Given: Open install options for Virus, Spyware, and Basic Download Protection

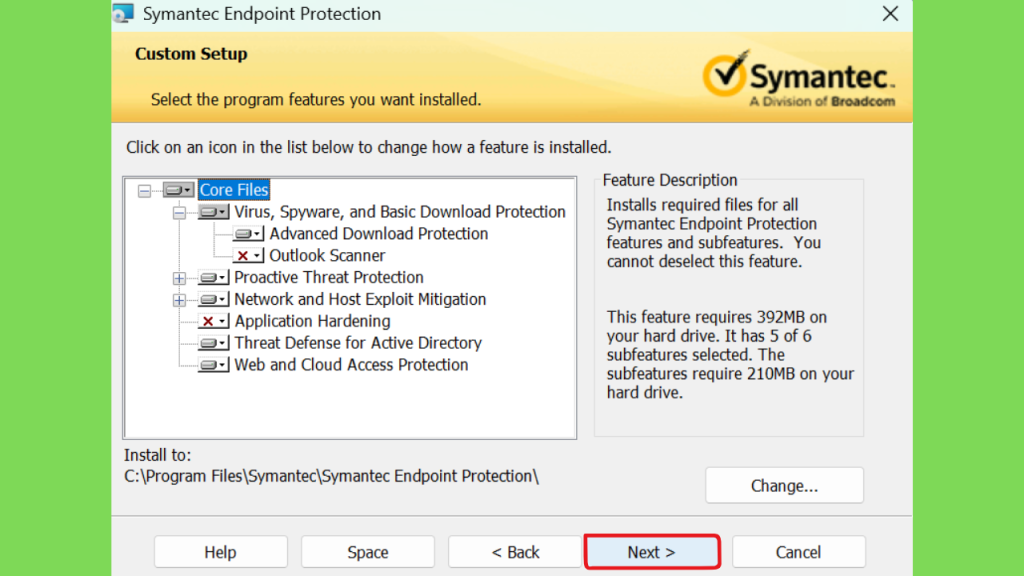Looking at the screenshot, I should (x=214, y=212).
